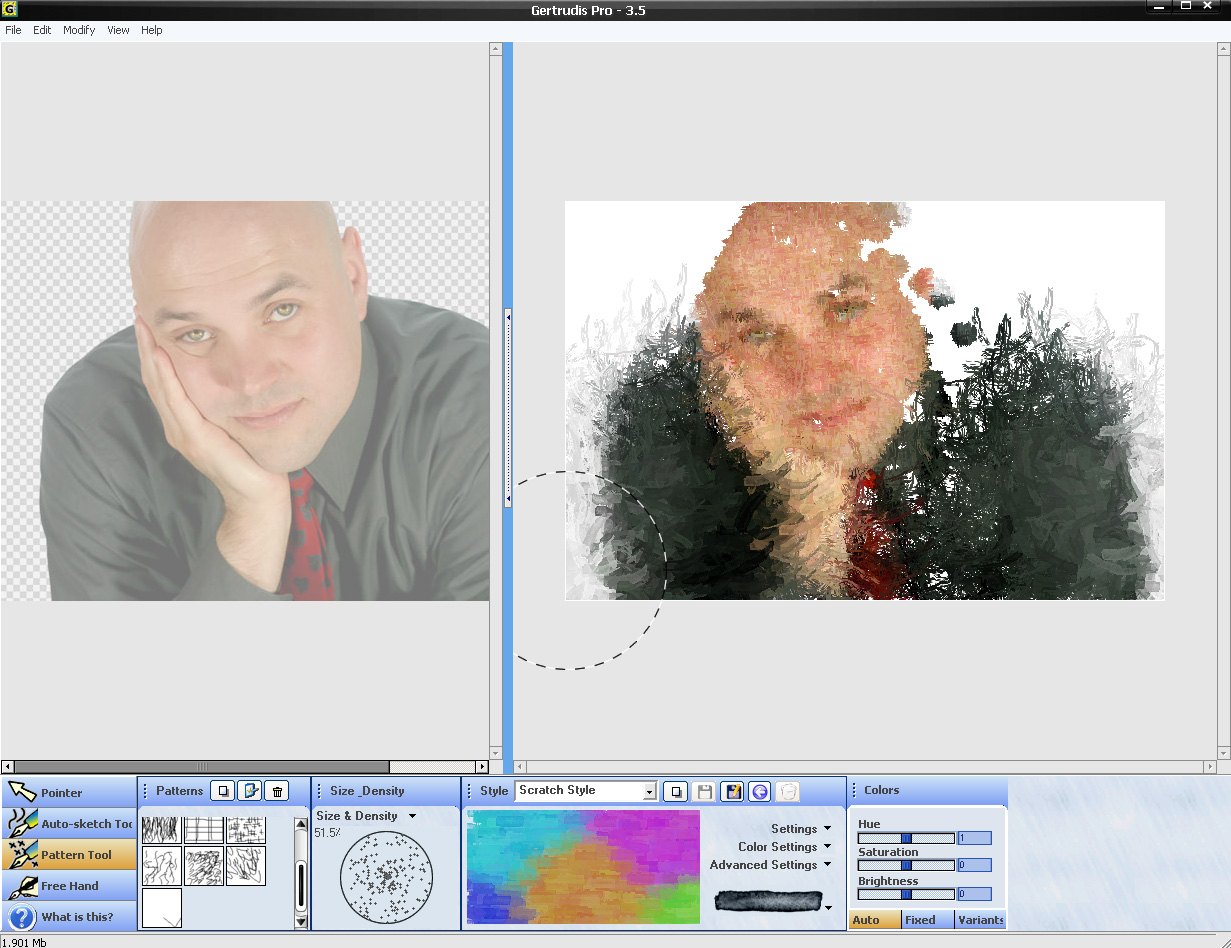Select the wavy scratches pattern thumbnail right of scribble
1231x948 pixels.
click(x=245, y=866)
